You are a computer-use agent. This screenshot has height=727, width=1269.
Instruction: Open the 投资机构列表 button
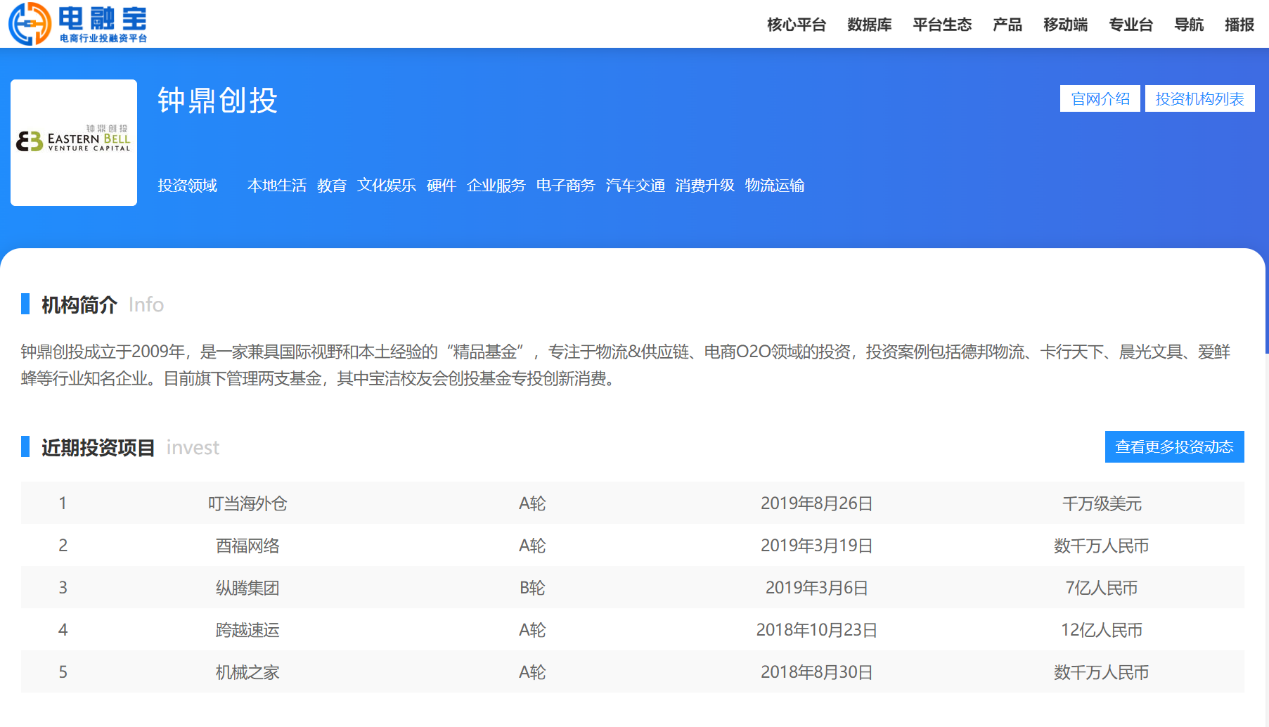point(1199,99)
